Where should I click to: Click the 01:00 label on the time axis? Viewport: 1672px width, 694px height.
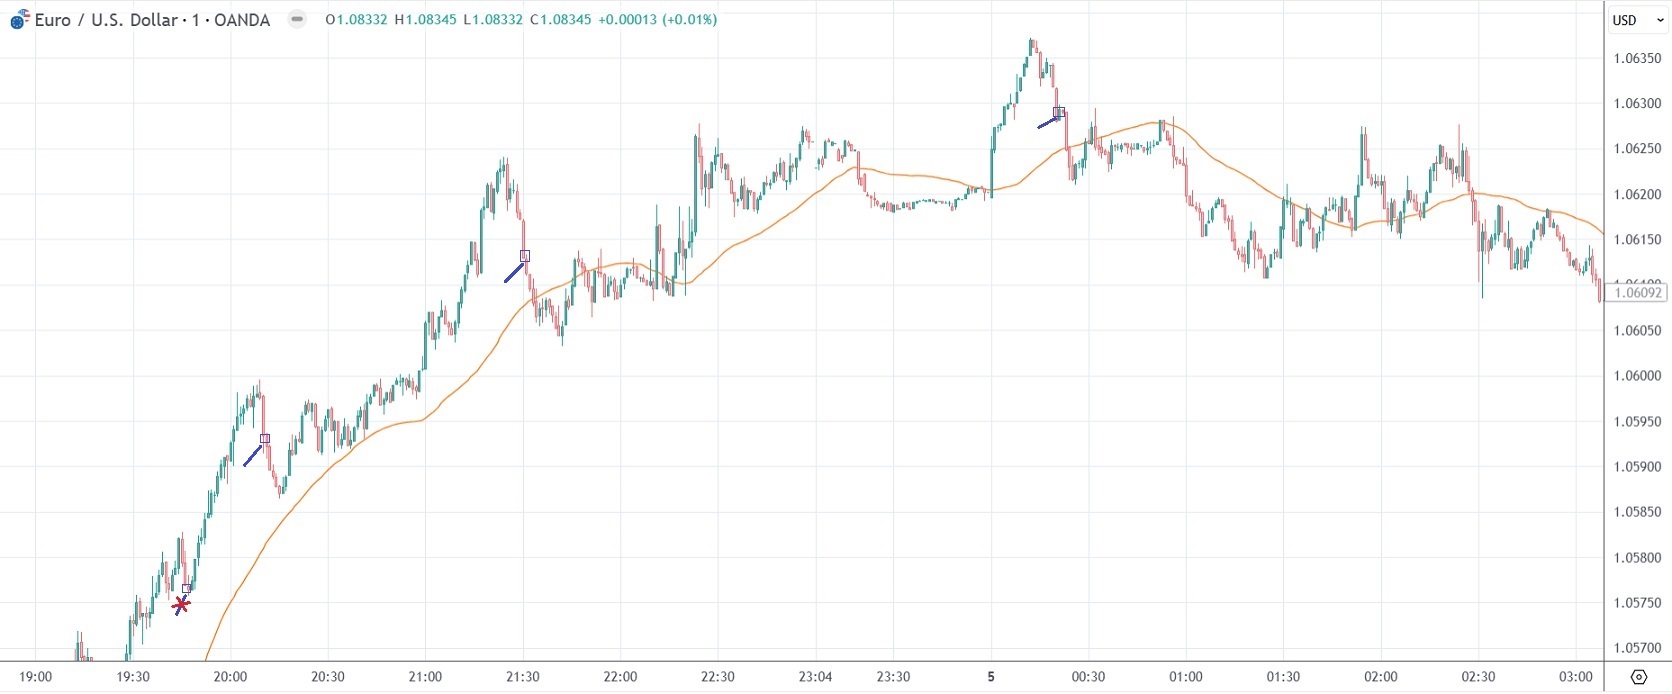tap(1186, 677)
